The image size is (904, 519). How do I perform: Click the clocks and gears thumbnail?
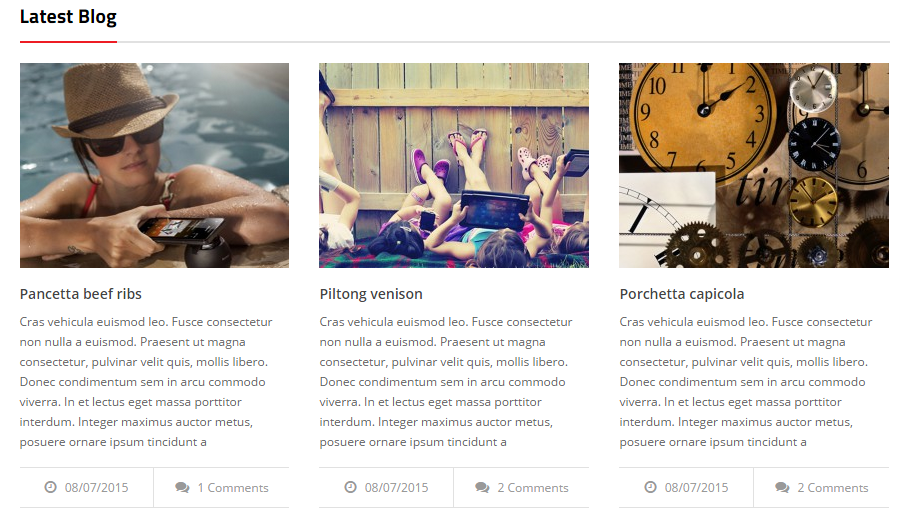(x=754, y=166)
